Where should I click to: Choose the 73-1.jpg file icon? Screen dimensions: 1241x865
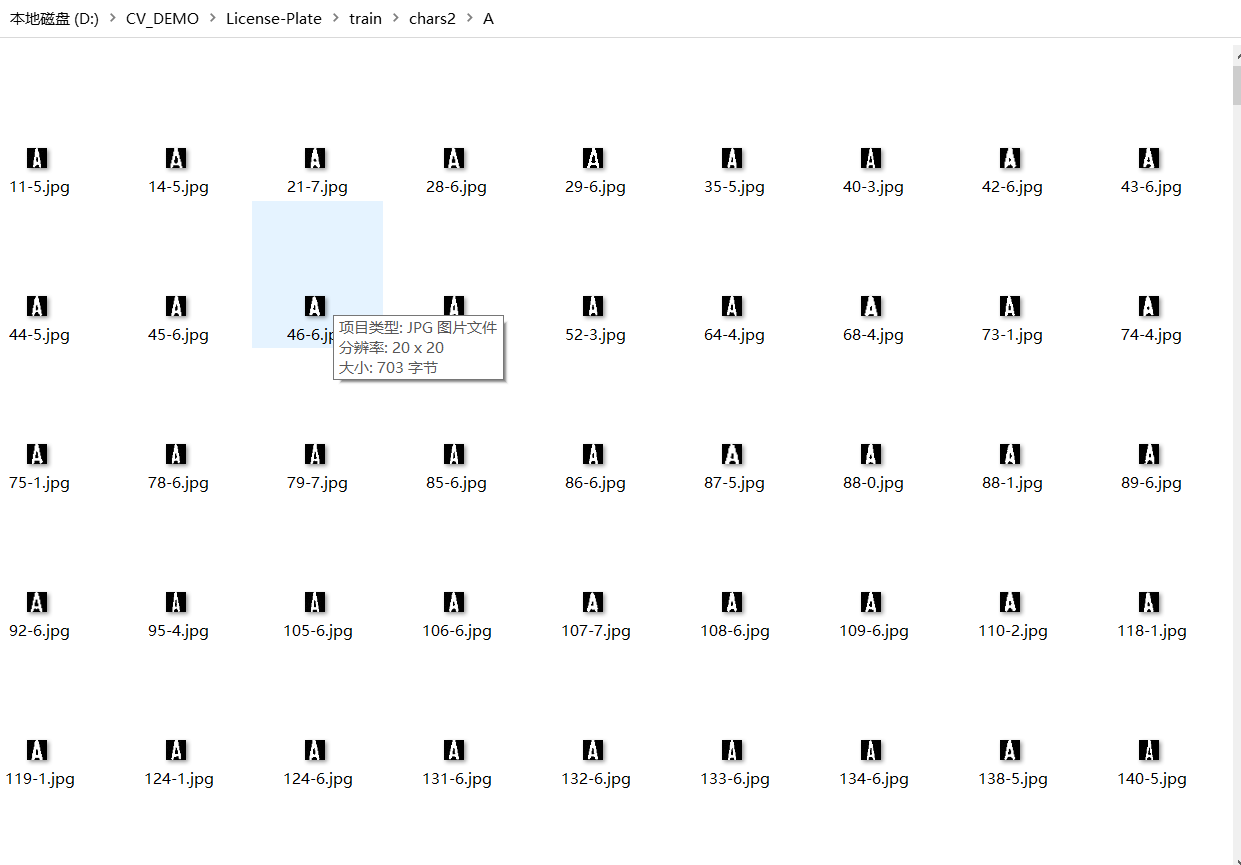[x=1010, y=306]
